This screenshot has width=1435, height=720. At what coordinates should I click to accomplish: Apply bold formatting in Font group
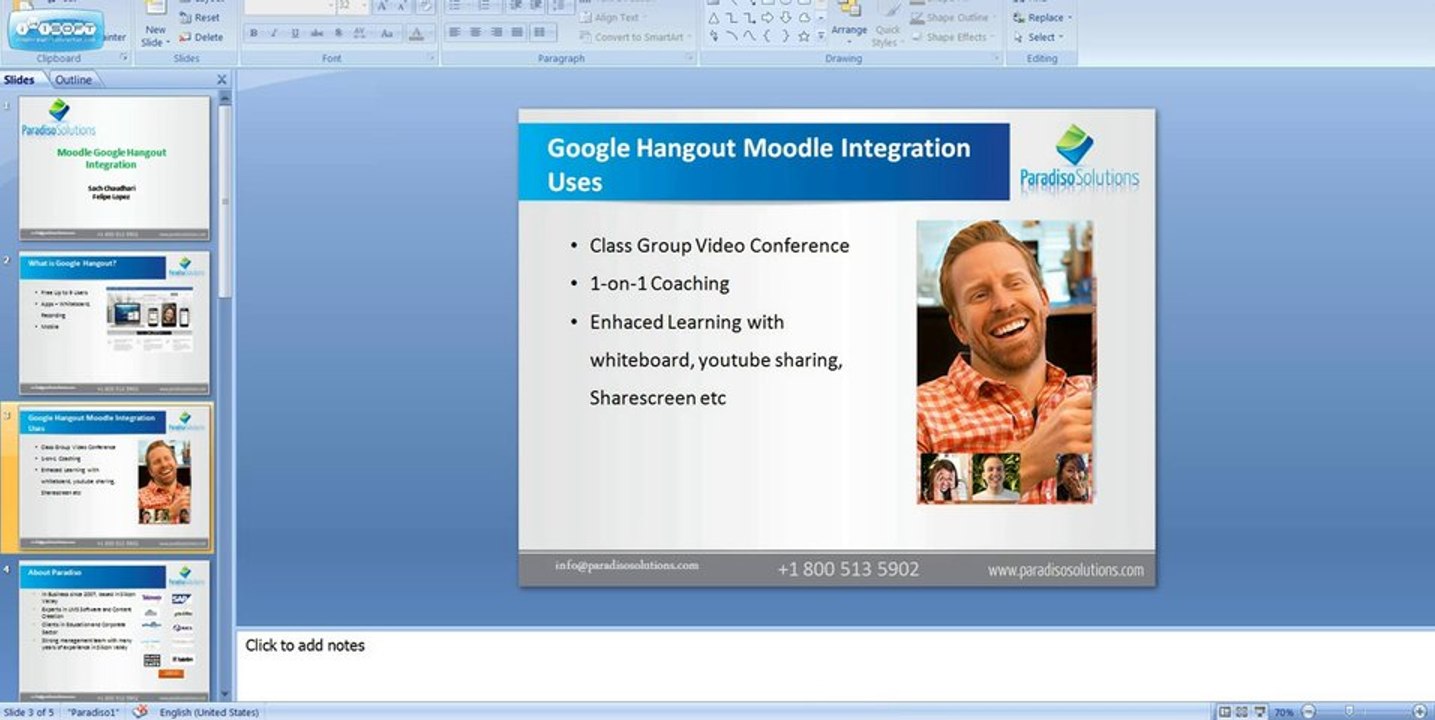[254, 33]
